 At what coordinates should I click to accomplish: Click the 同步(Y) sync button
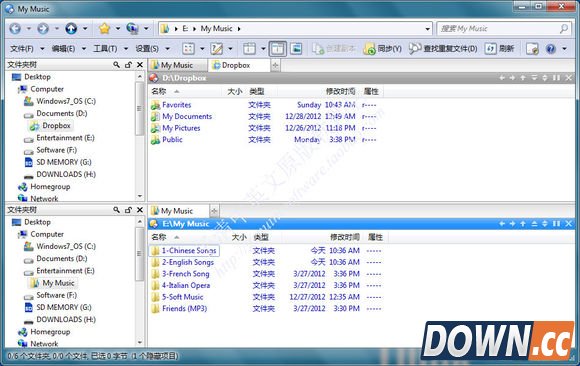click(x=383, y=48)
